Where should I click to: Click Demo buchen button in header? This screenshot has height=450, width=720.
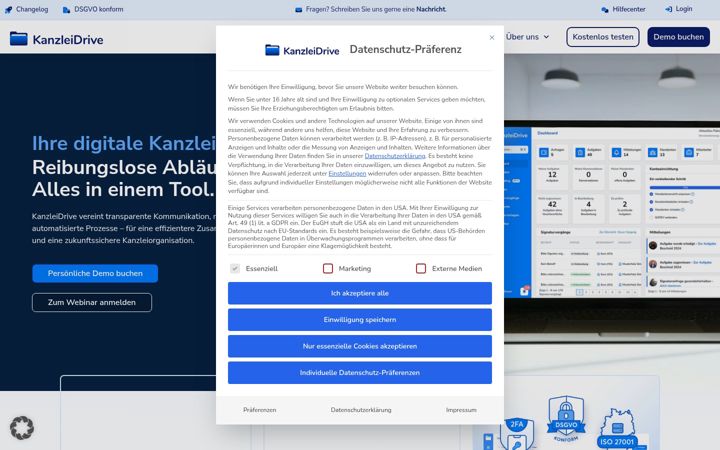tap(678, 37)
